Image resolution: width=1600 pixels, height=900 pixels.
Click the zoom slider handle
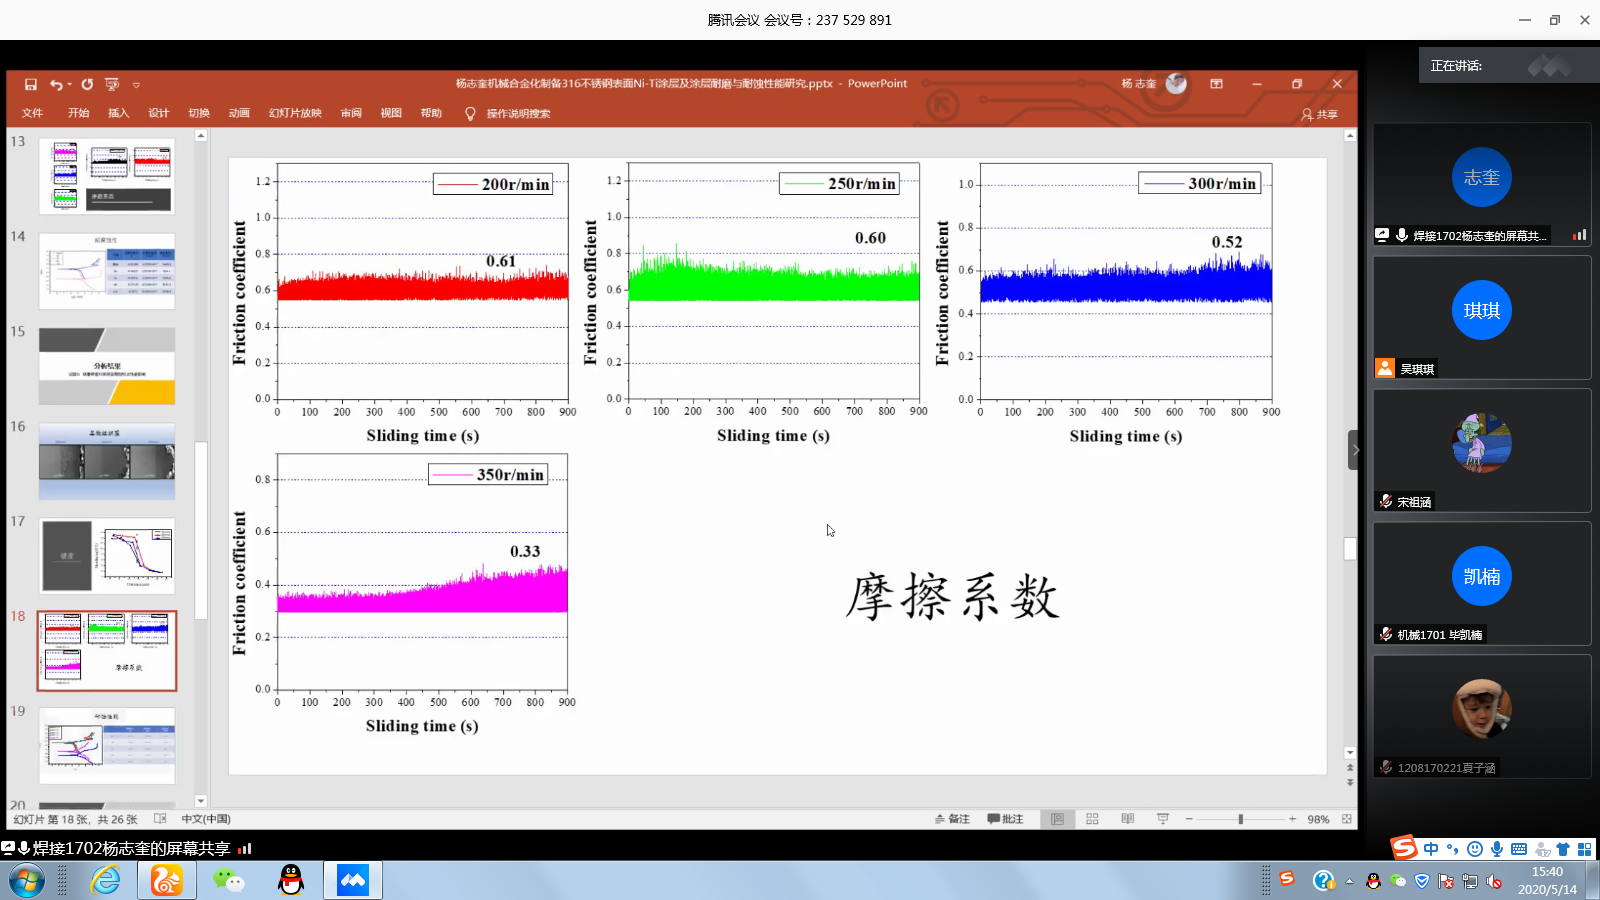pos(1240,819)
